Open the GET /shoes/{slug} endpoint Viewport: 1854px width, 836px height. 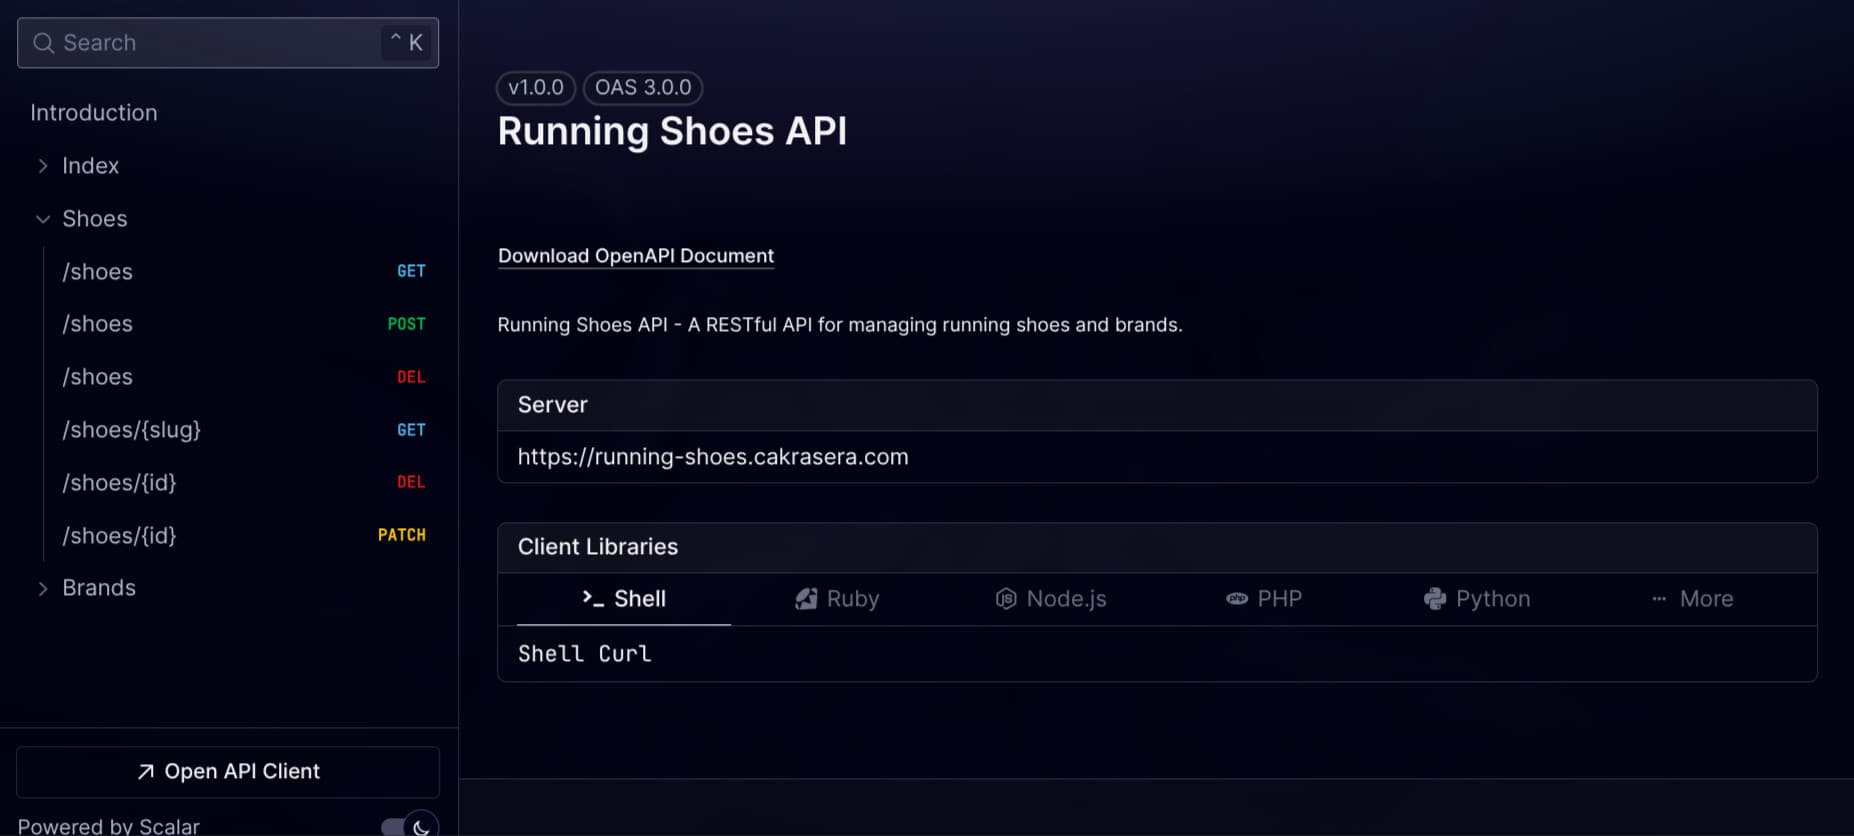point(244,430)
